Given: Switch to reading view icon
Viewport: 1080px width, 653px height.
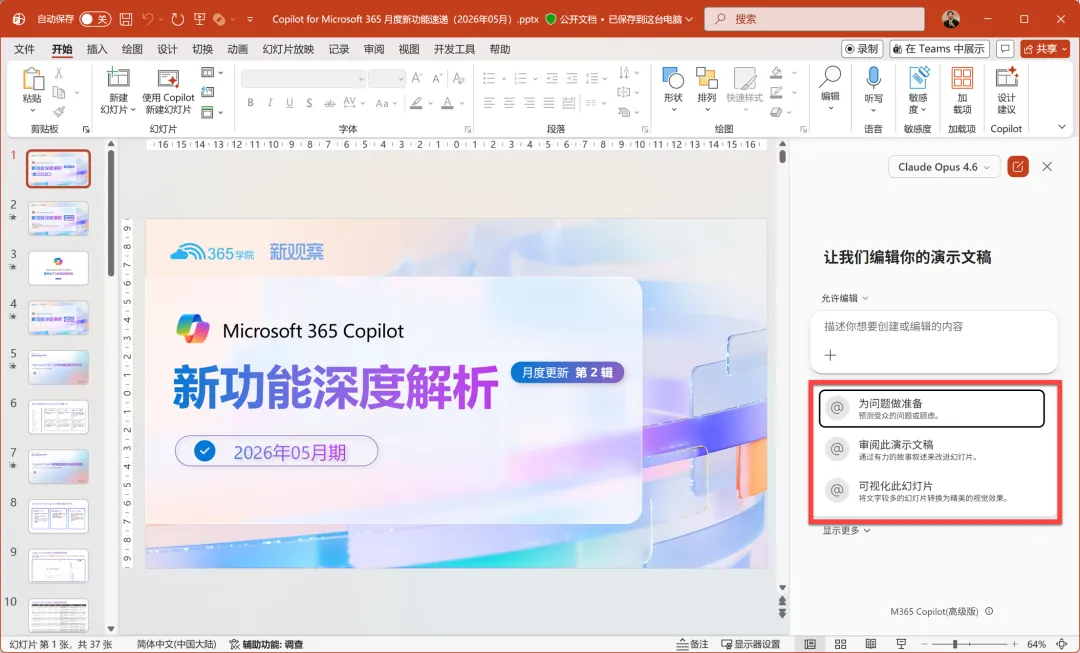Looking at the screenshot, I should pos(871,644).
